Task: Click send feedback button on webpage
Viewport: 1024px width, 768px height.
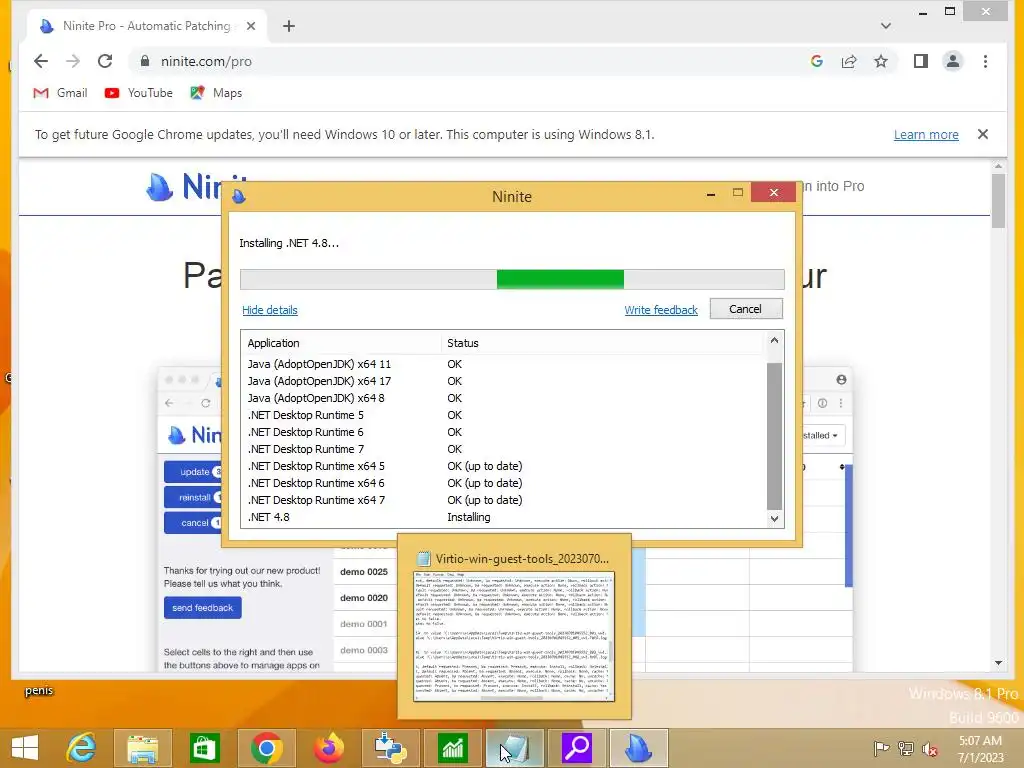Action: coord(202,607)
